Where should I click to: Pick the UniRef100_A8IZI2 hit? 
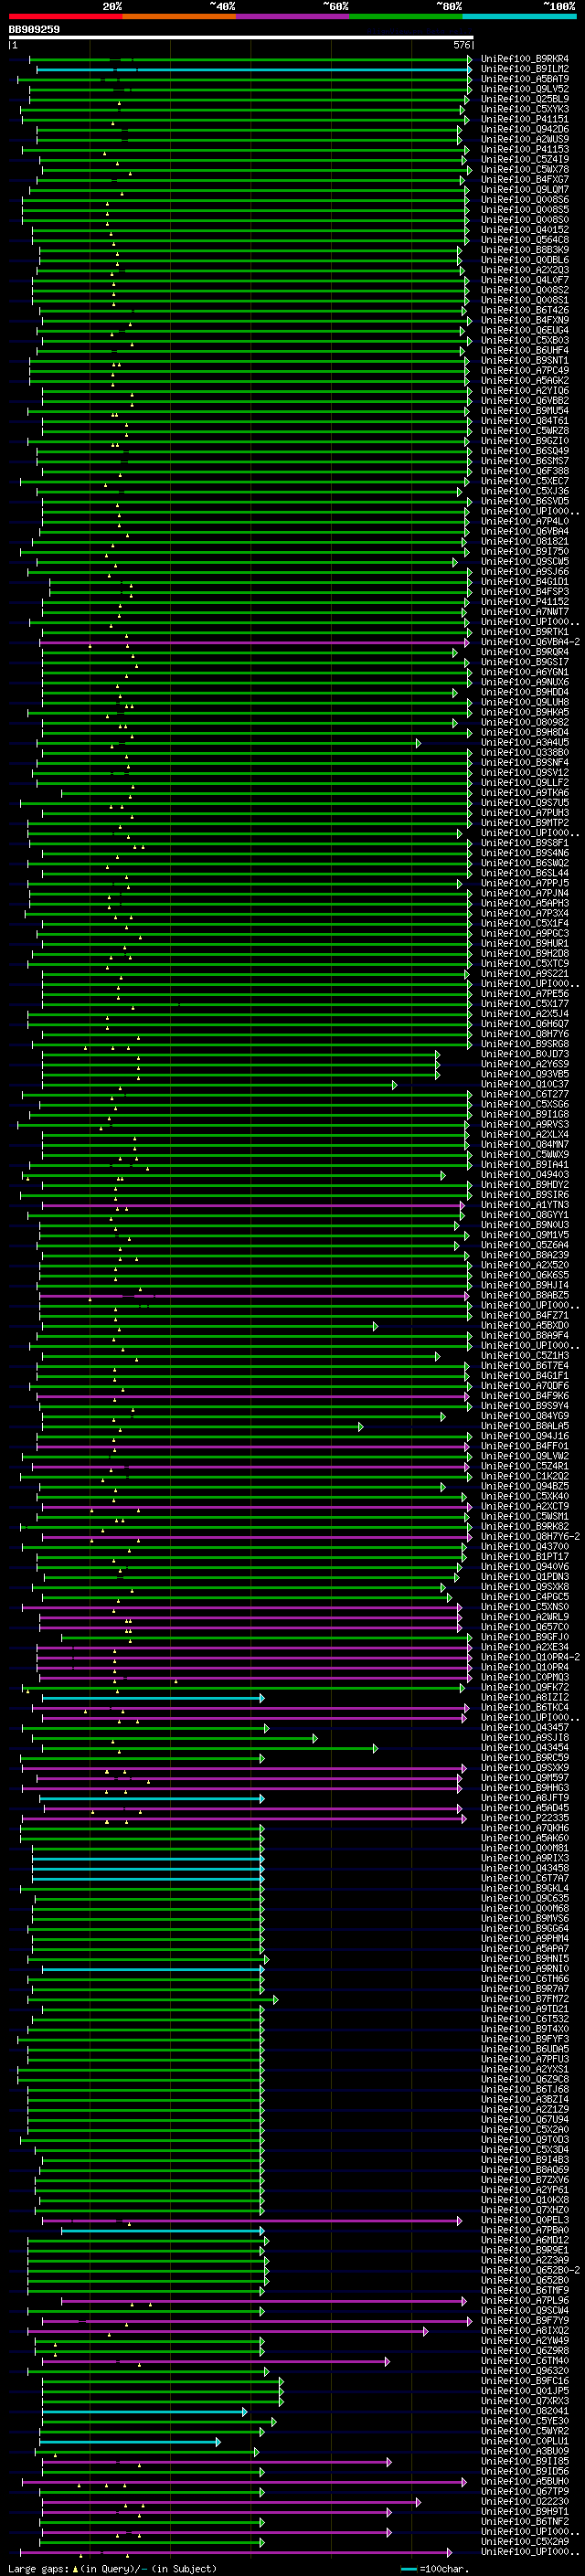coord(525,1697)
